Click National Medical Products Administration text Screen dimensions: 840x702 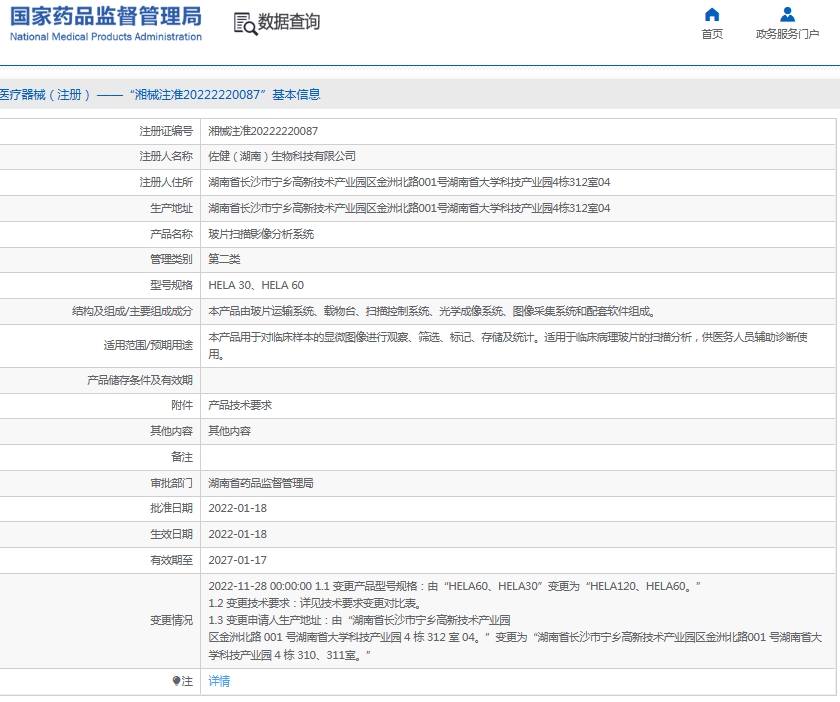[x=106, y=37]
